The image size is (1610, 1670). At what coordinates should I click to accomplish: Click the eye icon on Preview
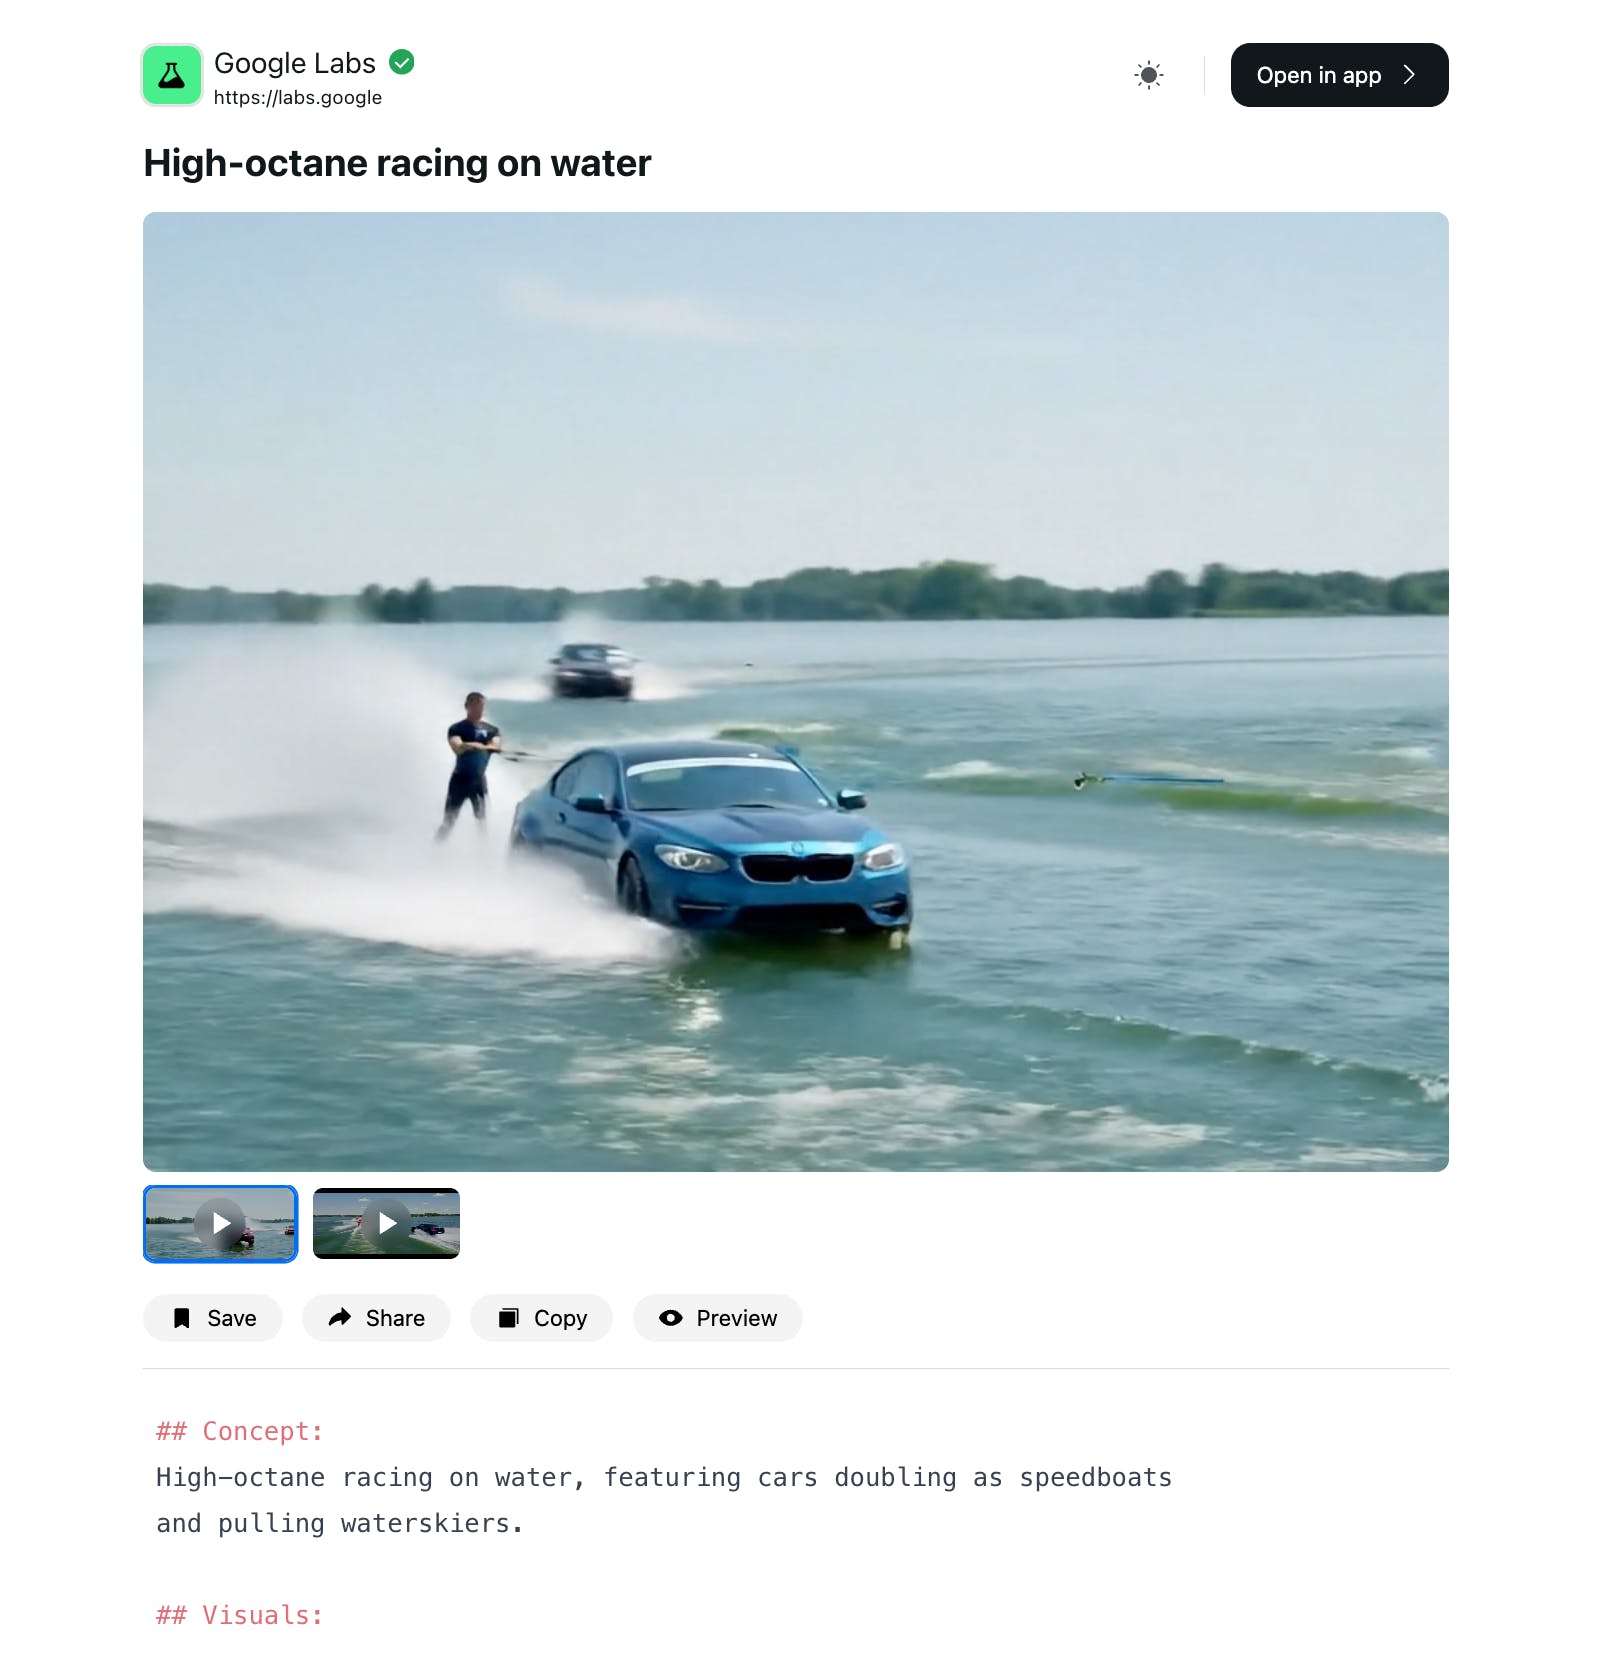671,1318
